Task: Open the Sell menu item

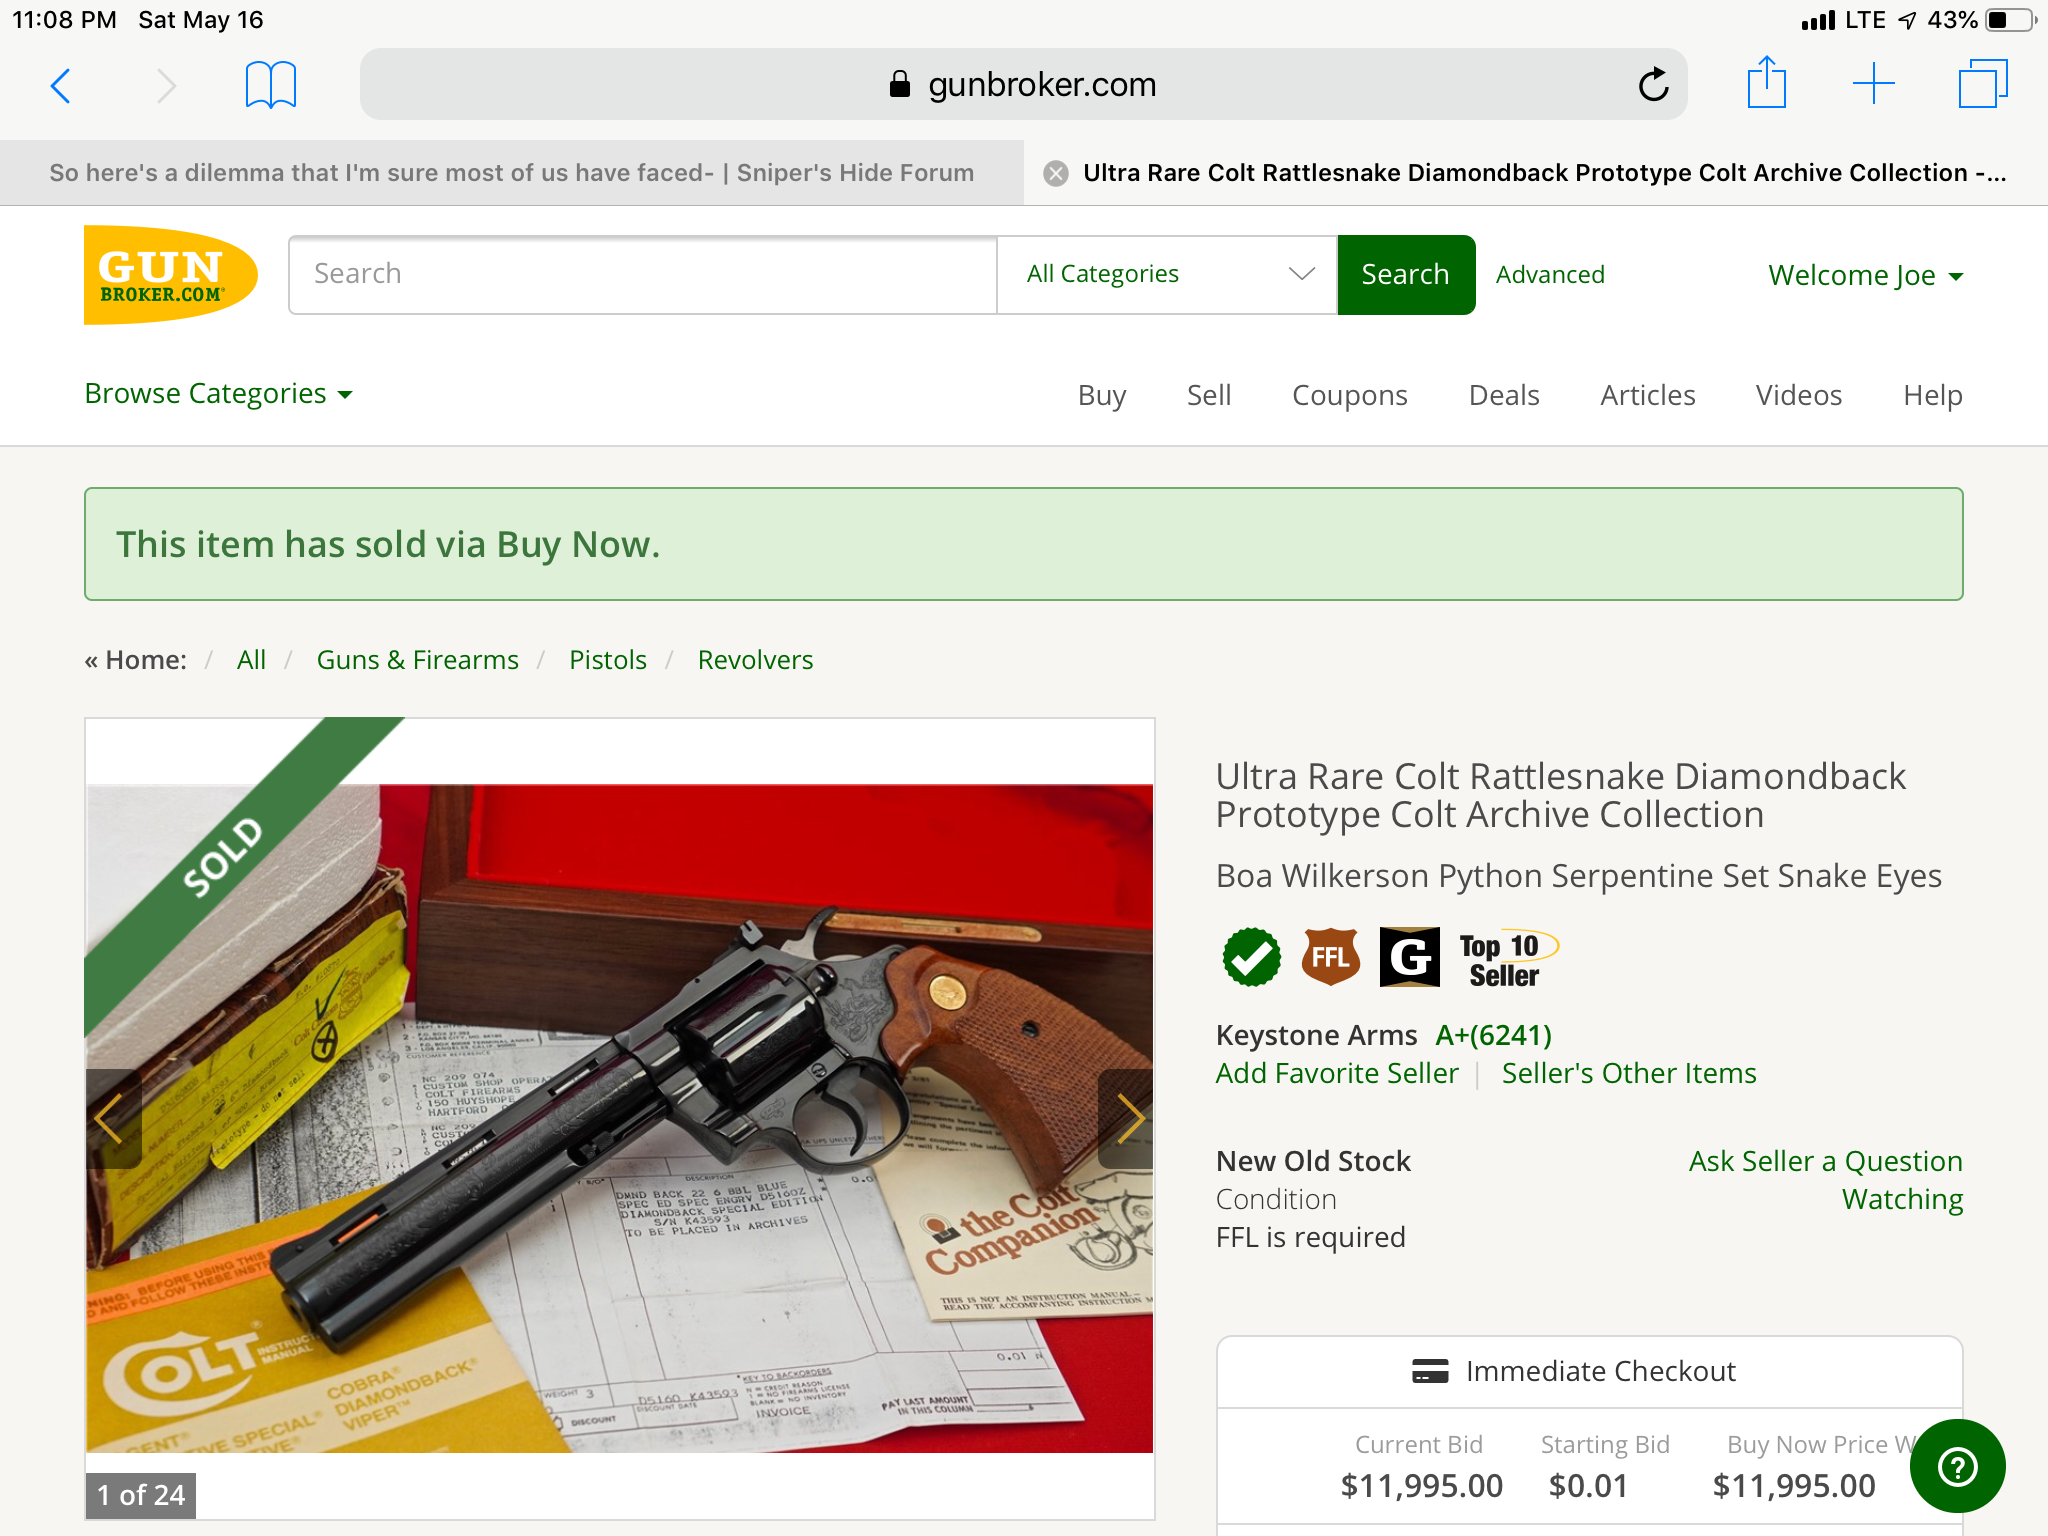Action: click(1209, 395)
